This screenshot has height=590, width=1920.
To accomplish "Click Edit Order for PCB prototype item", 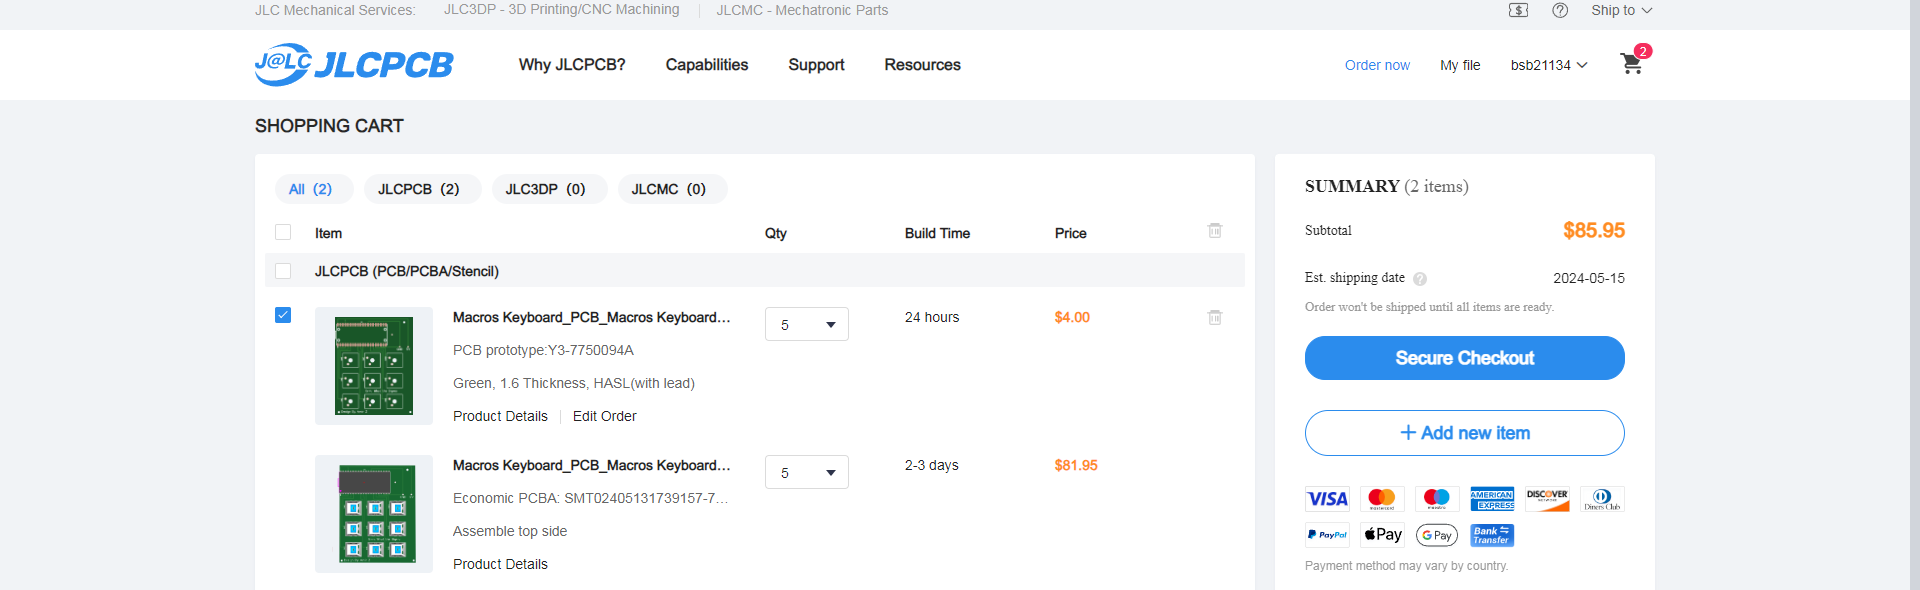I will point(604,416).
